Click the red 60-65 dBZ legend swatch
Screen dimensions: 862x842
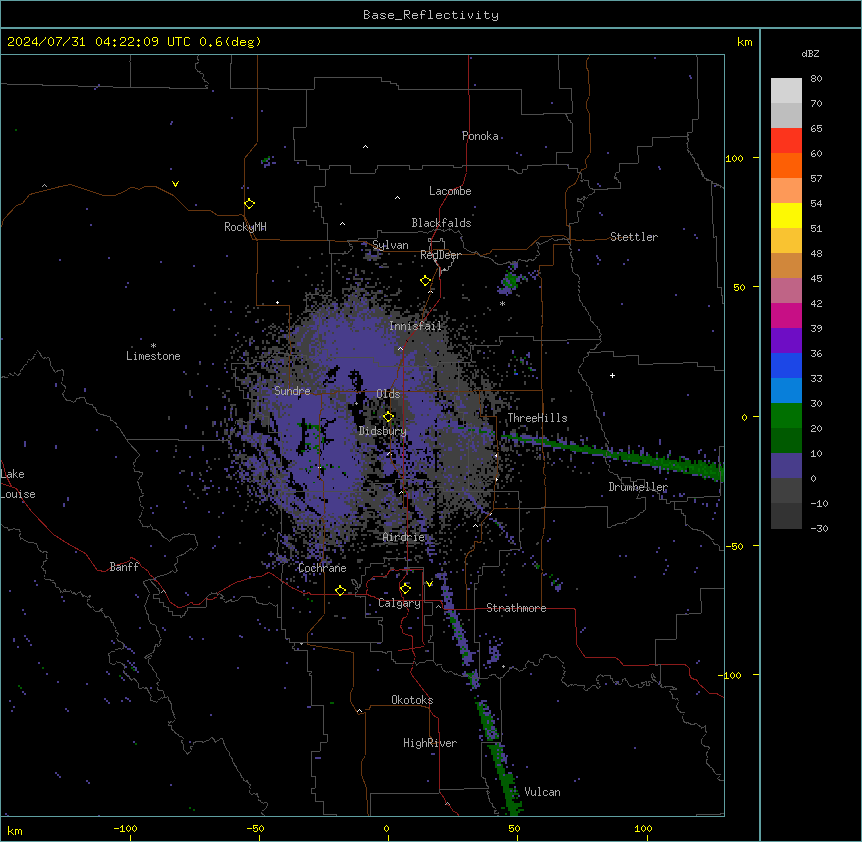coord(786,141)
